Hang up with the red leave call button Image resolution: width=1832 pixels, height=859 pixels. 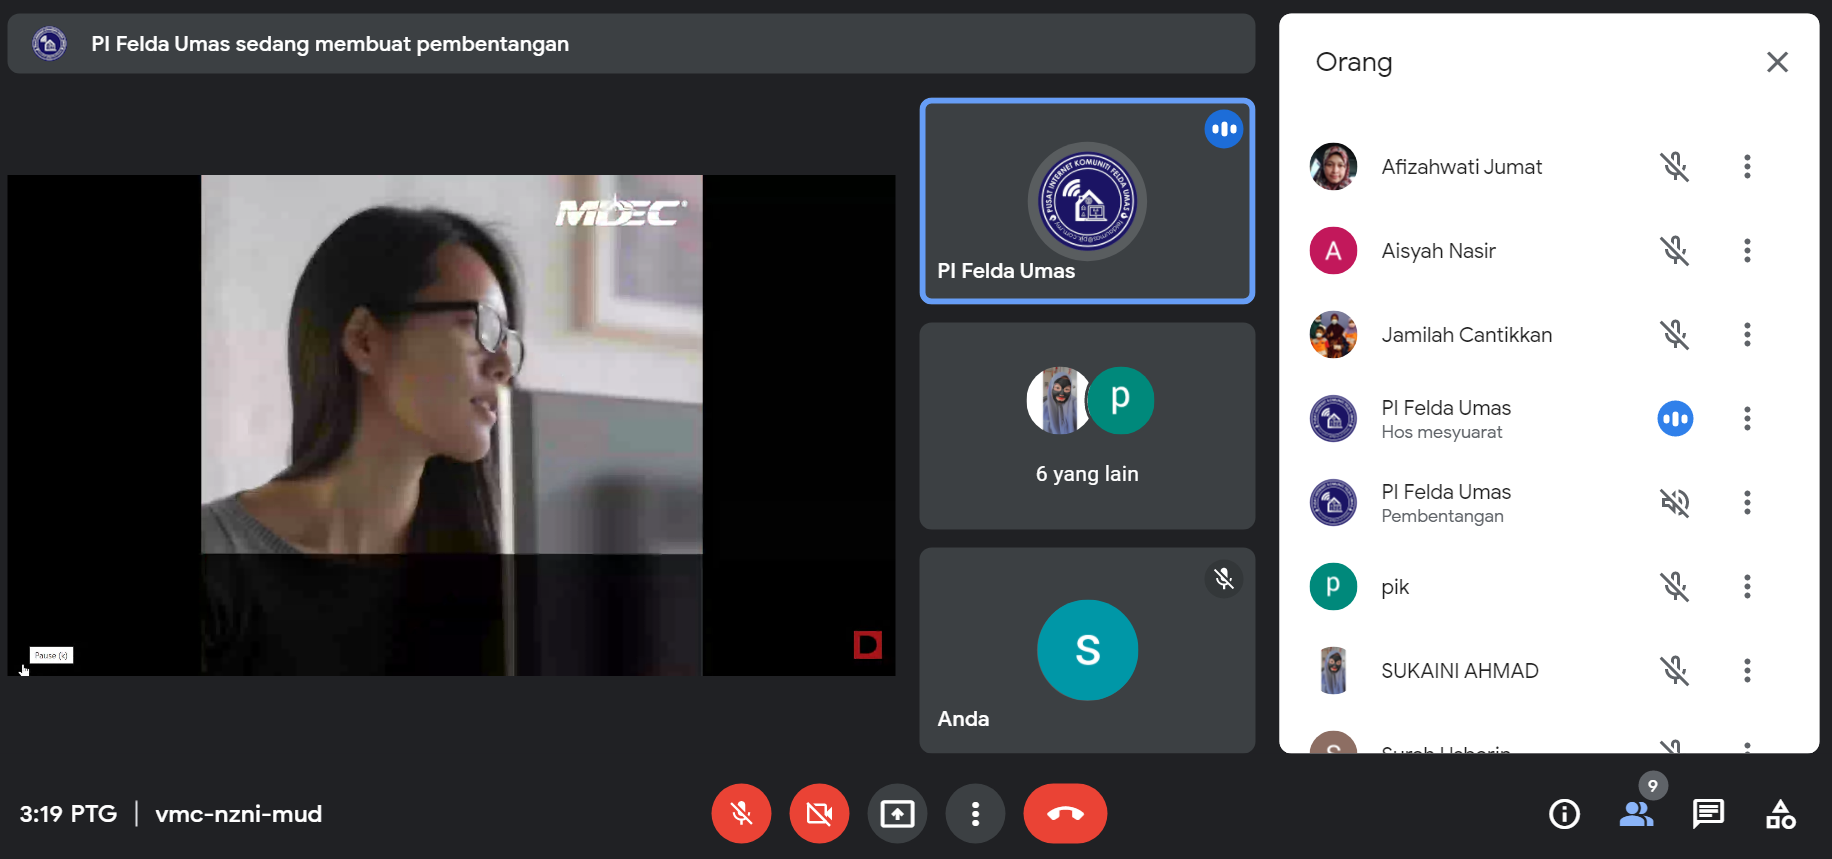1065,814
